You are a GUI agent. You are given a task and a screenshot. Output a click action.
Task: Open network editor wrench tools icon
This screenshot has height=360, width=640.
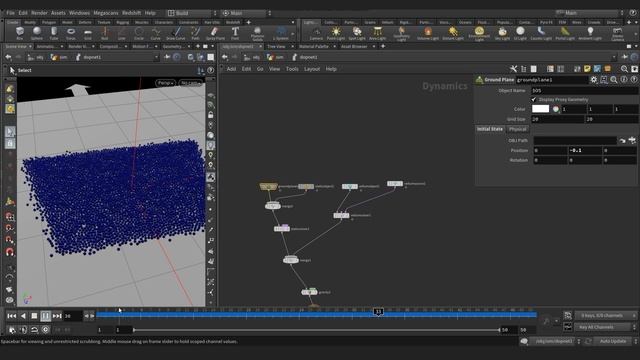pyautogui.click(x=513, y=69)
